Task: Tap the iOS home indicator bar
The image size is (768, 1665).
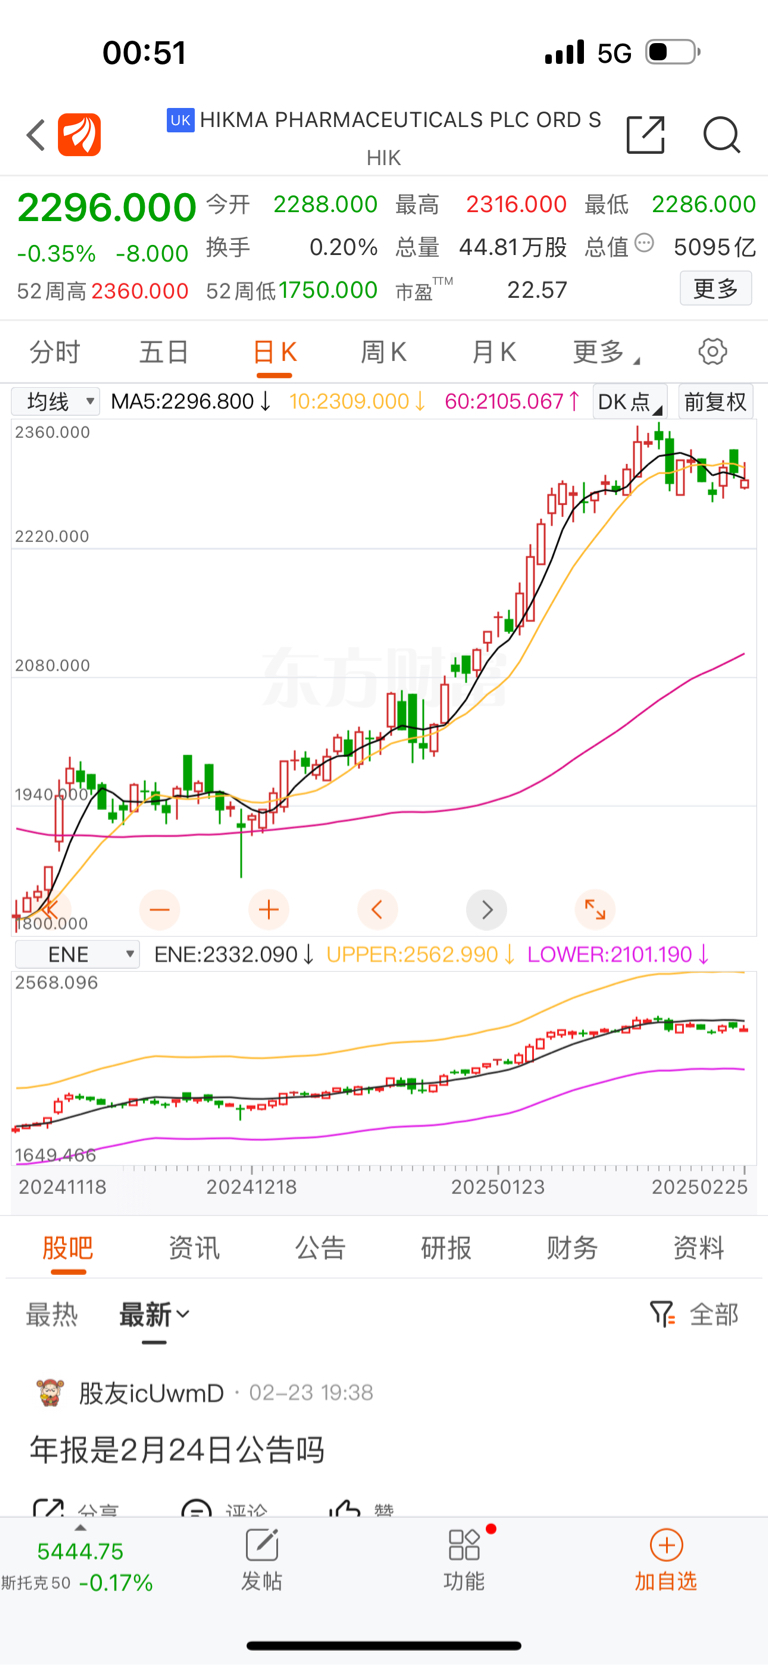Action: click(x=384, y=1645)
